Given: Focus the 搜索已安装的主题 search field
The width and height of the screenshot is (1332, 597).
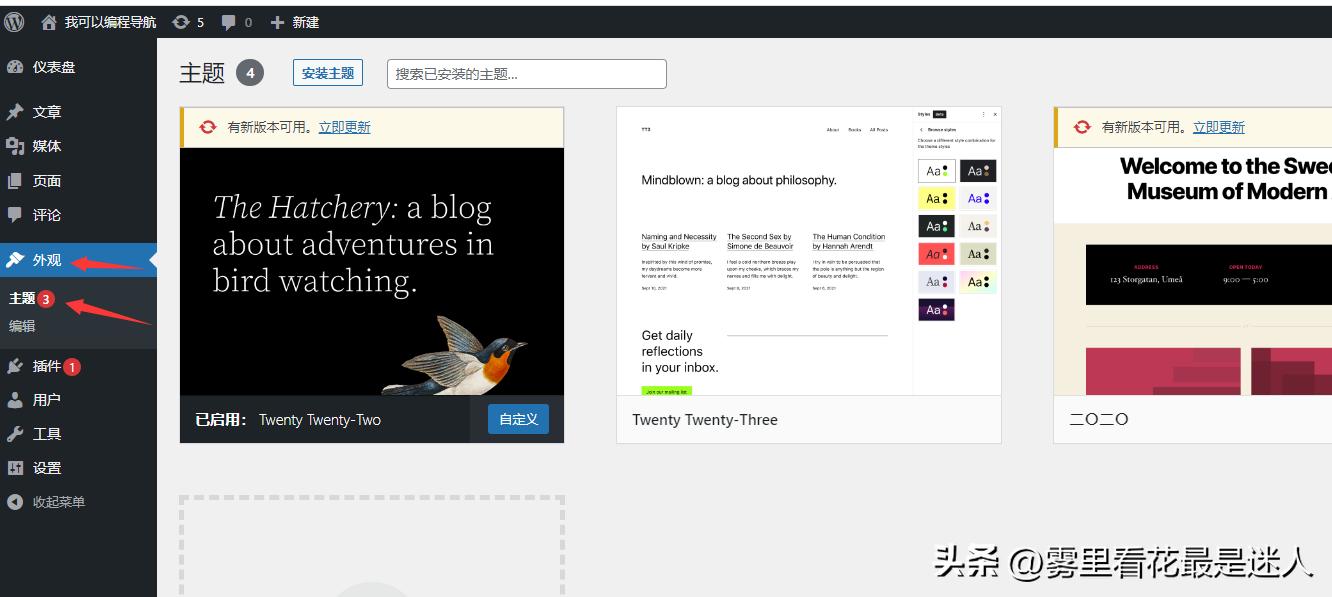Looking at the screenshot, I should click(526, 74).
